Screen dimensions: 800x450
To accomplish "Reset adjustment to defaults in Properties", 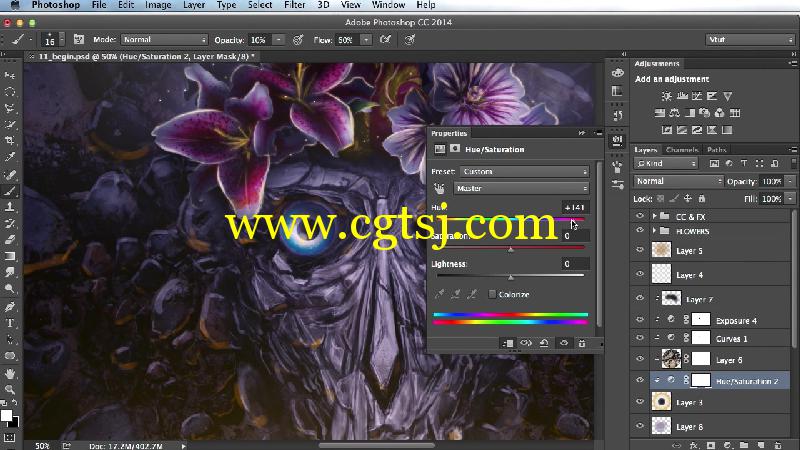I will [544, 343].
